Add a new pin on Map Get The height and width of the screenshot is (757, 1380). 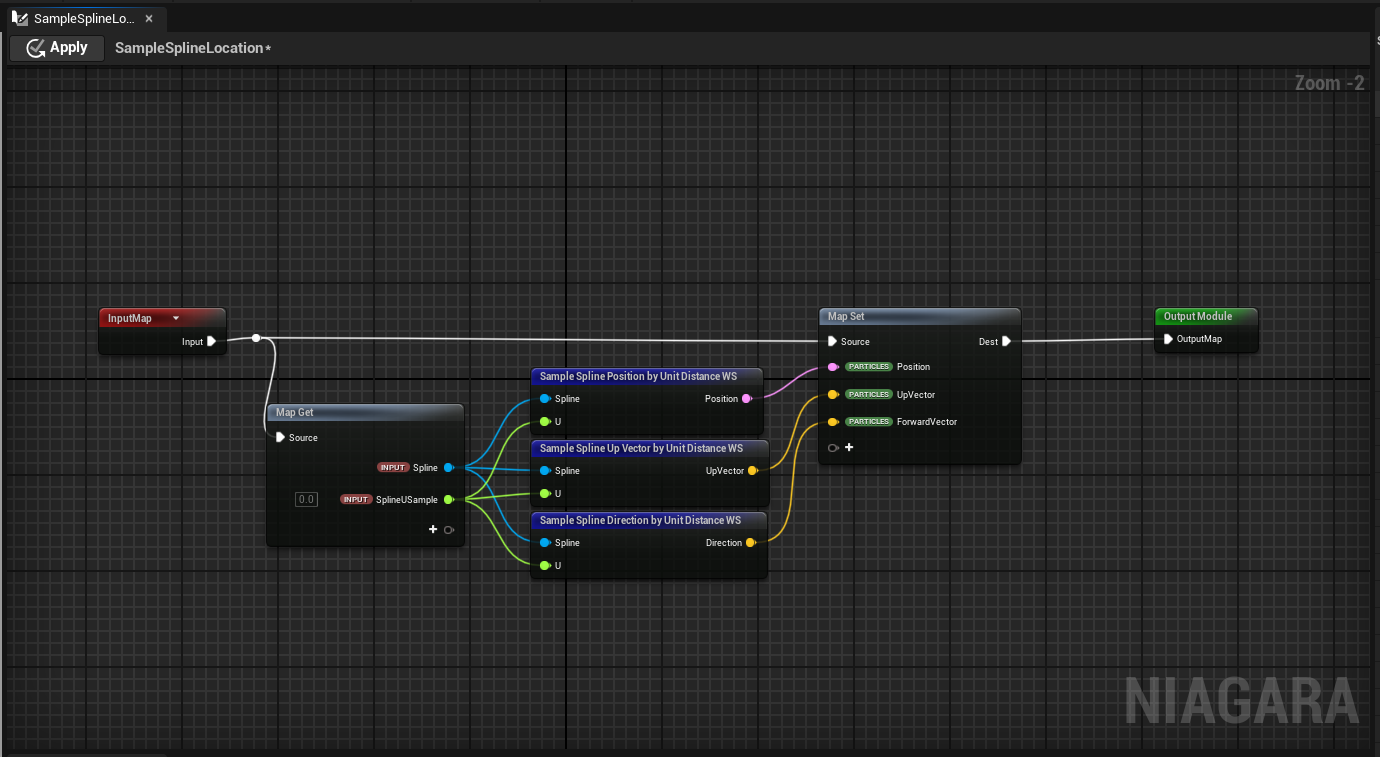point(433,529)
